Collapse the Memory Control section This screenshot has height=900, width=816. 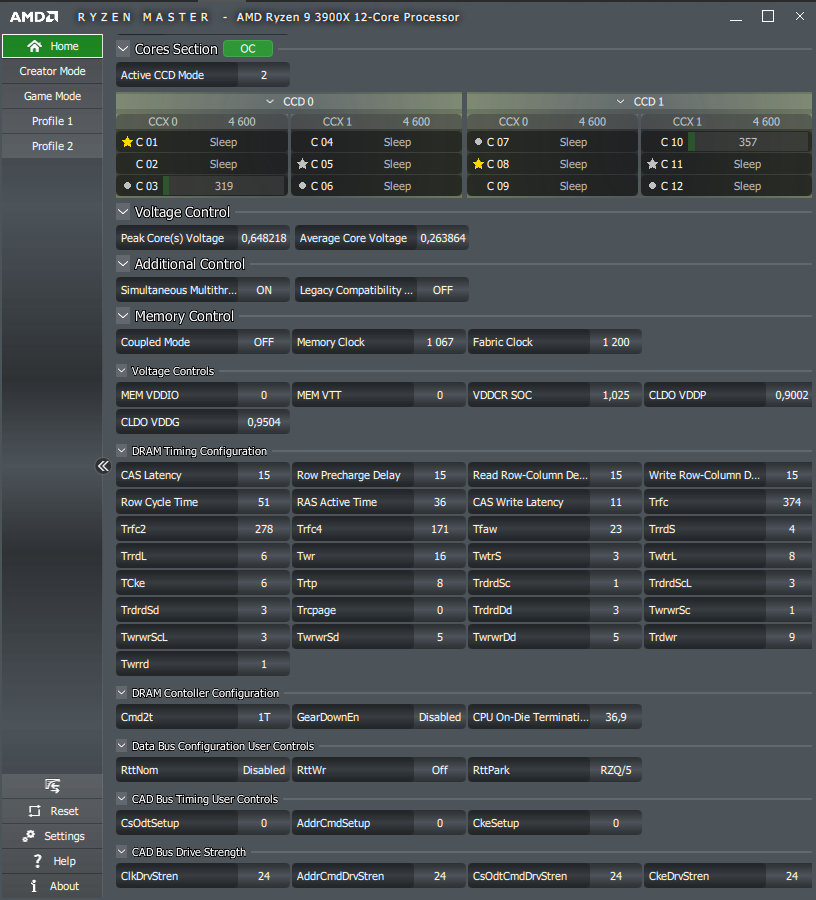123,316
